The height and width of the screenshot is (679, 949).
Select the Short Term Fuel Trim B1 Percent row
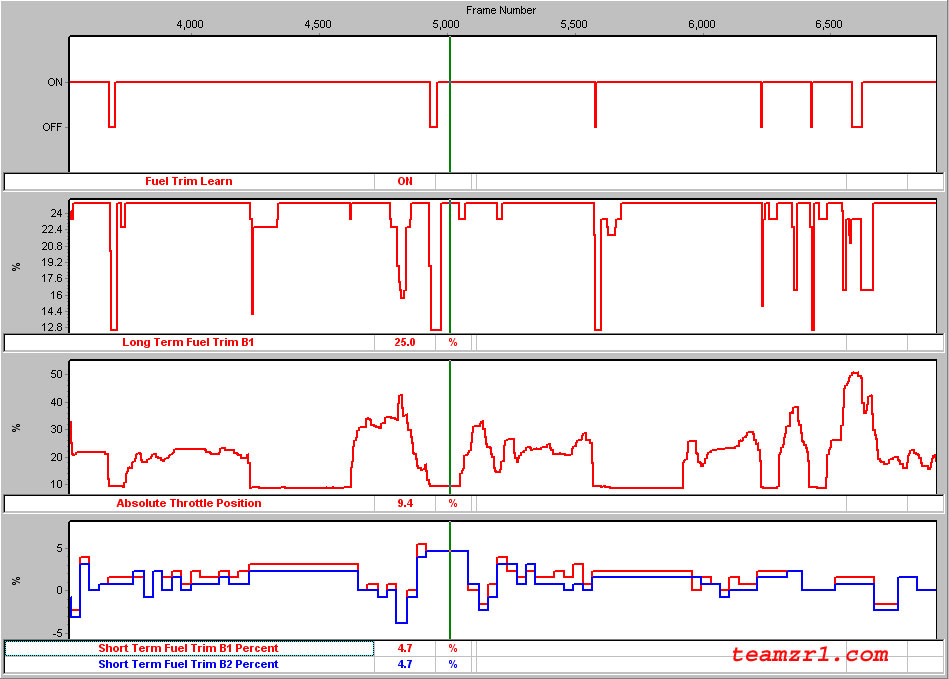point(189,648)
